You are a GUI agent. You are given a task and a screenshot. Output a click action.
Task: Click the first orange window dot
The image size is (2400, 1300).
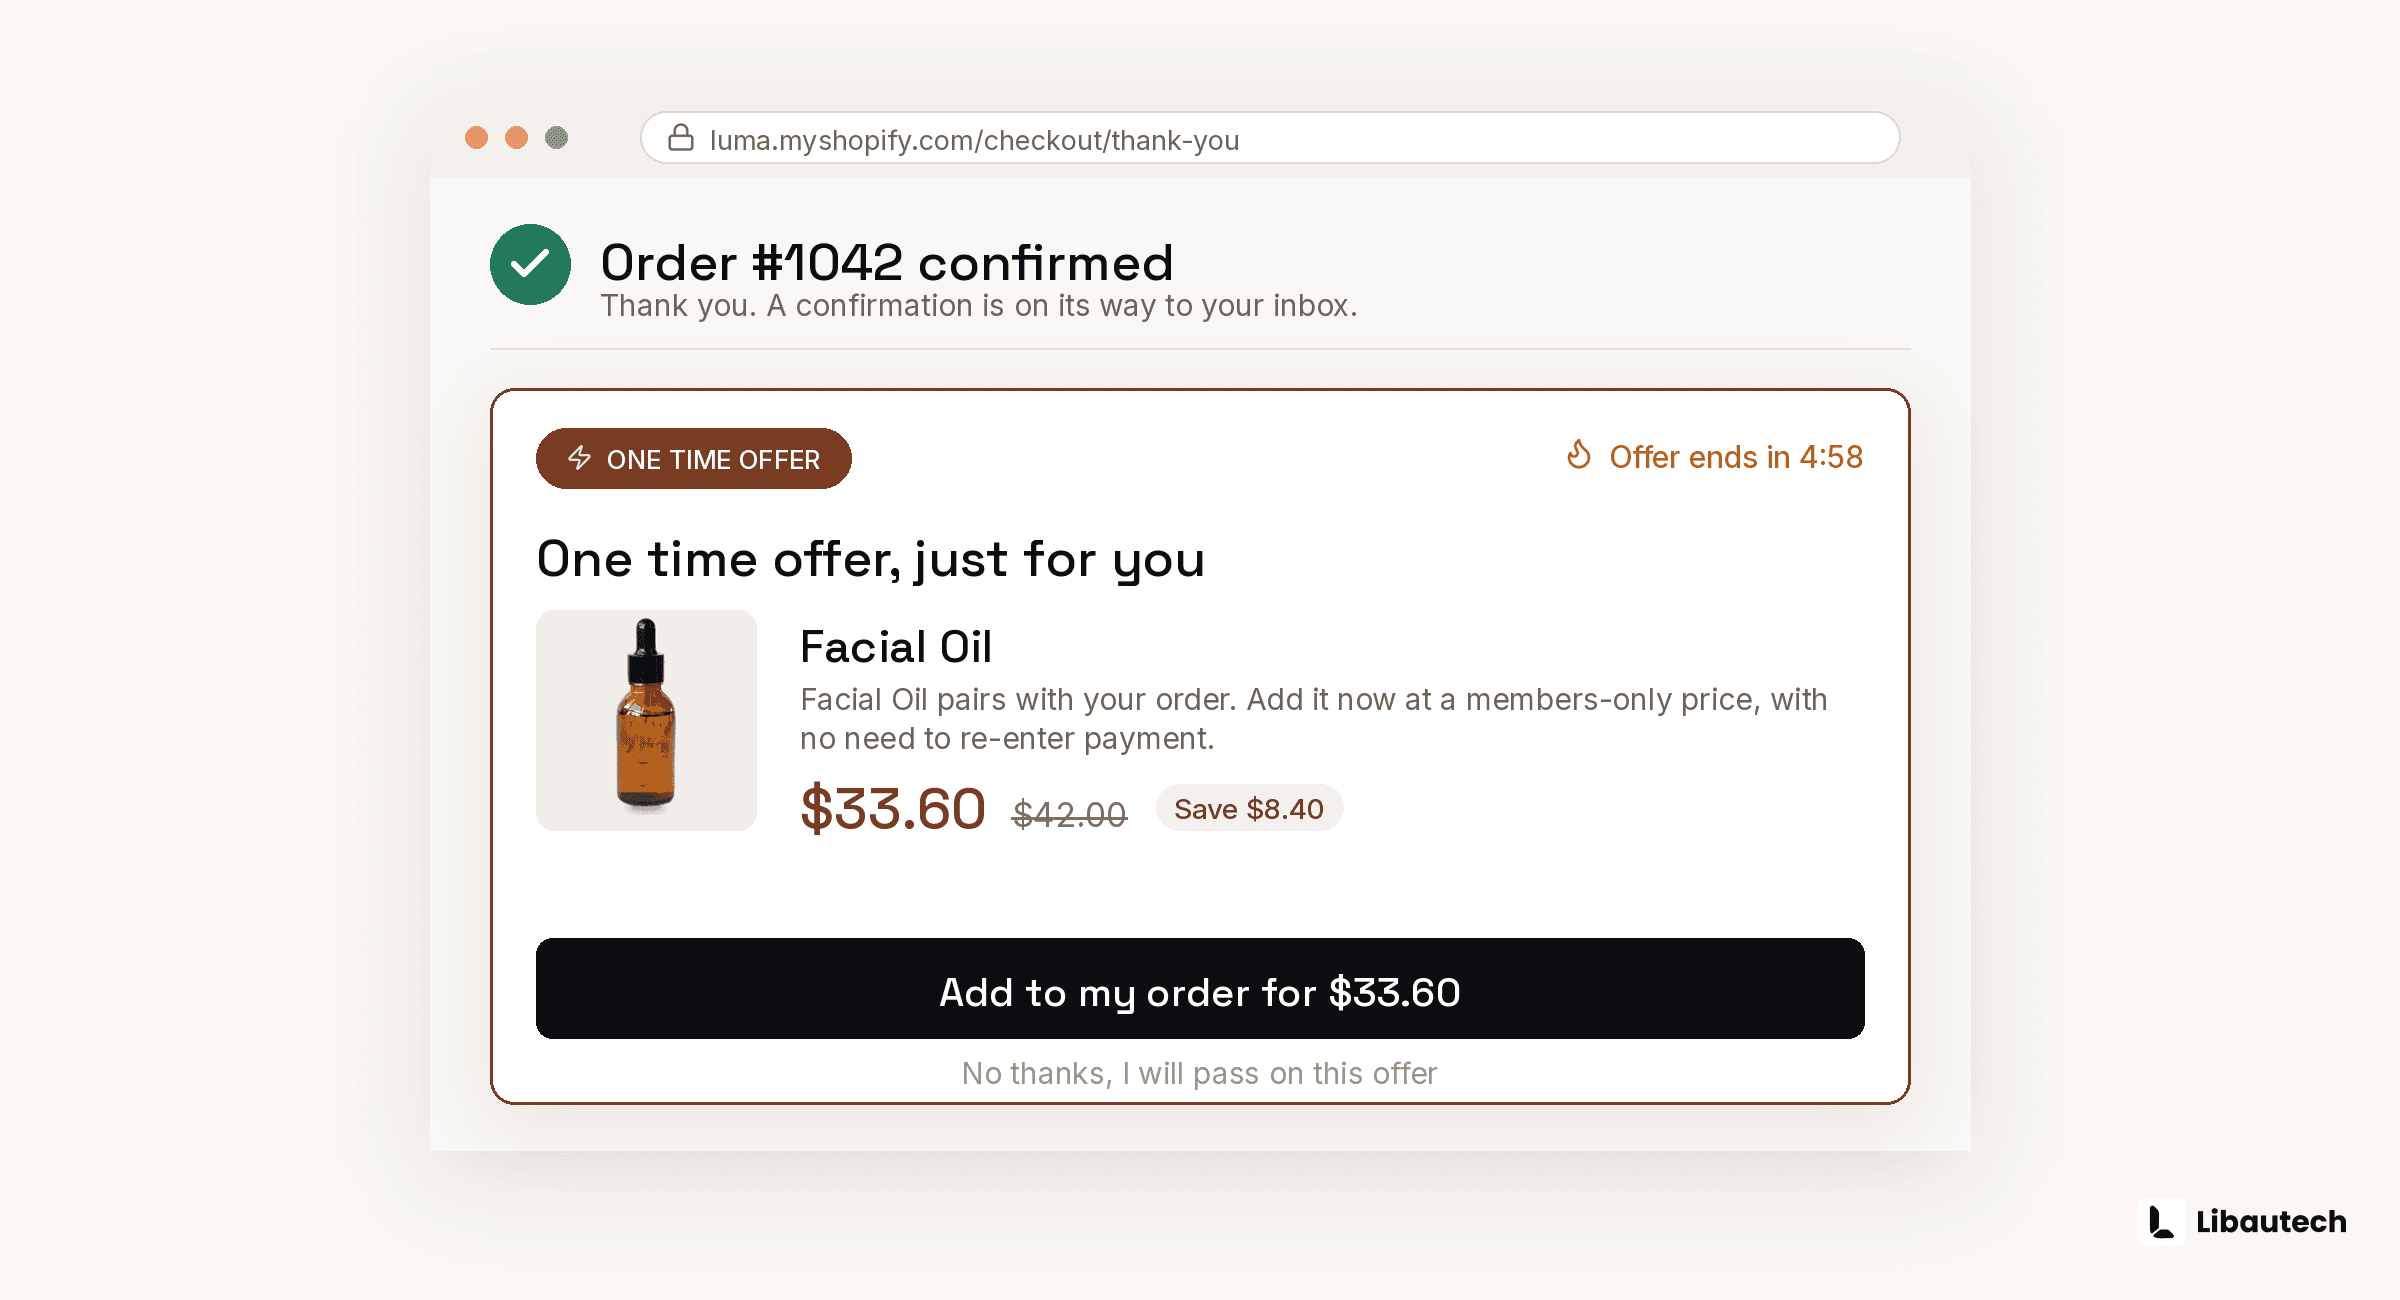point(476,137)
